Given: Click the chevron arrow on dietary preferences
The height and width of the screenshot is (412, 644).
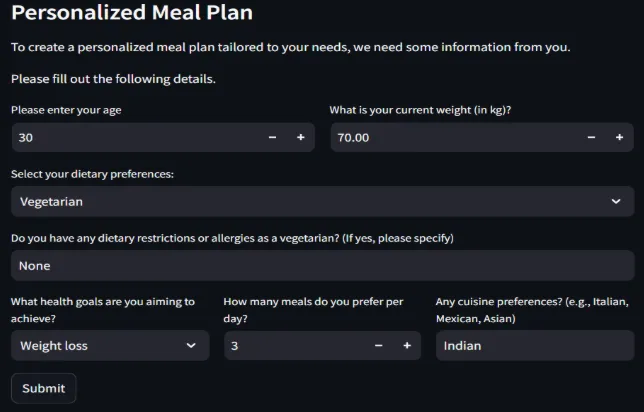Looking at the screenshot, I should click(x=616, y=201).
